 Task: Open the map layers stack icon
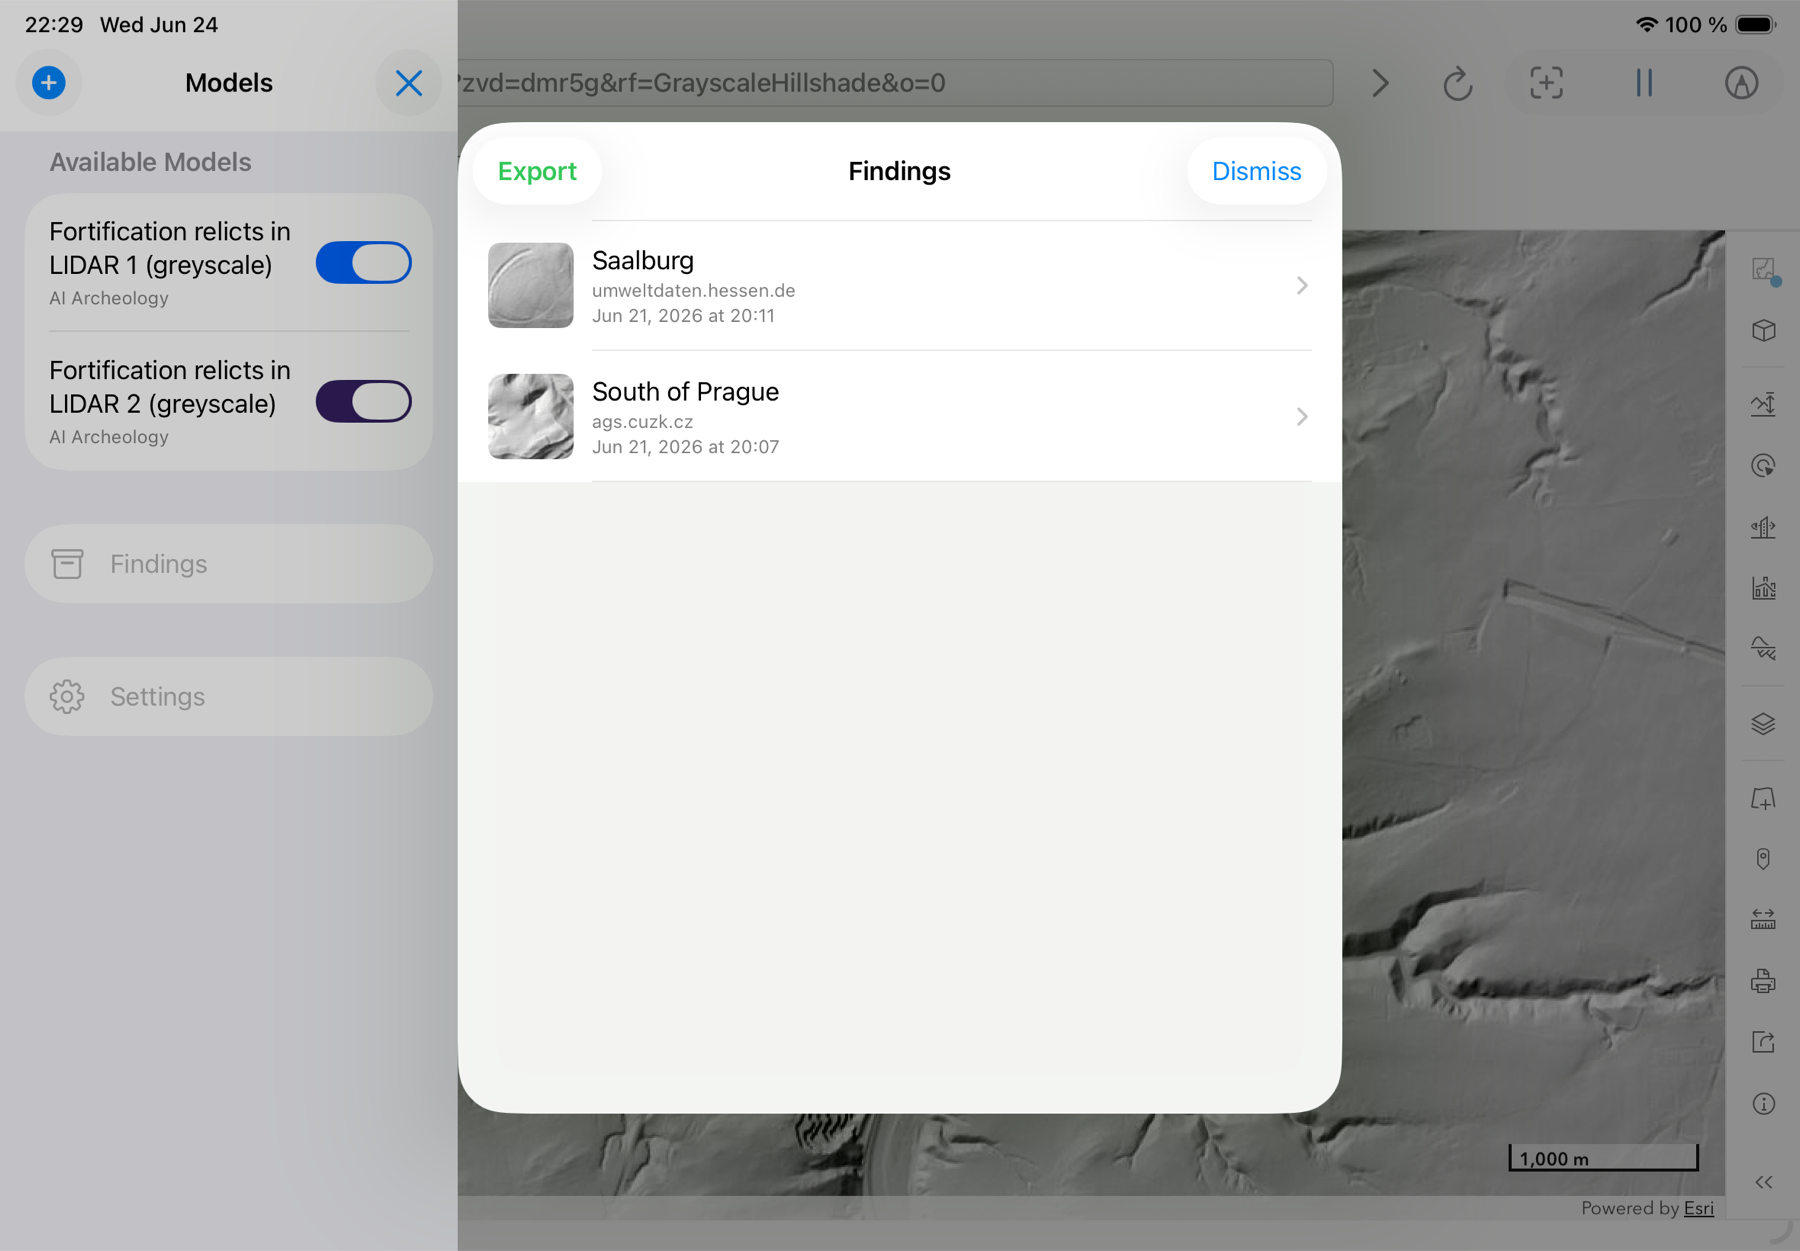coord(1764,724)
